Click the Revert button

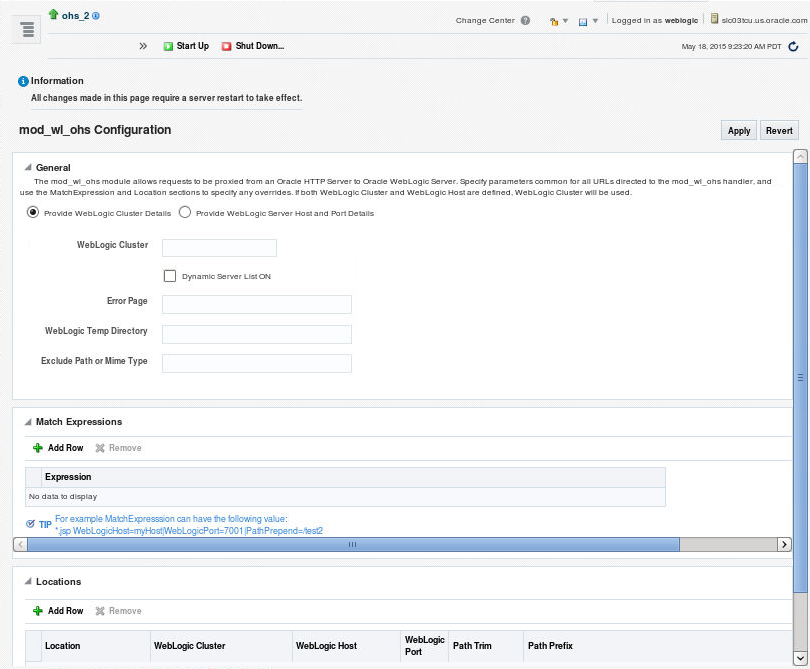(x=779, y=131)
